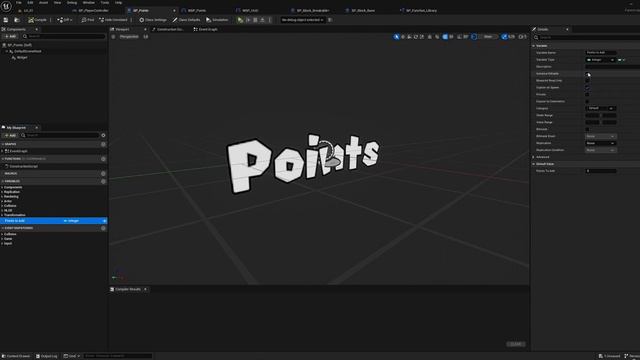Open the File menu
This screenshot has width=640, height=360.
(19, 2)
